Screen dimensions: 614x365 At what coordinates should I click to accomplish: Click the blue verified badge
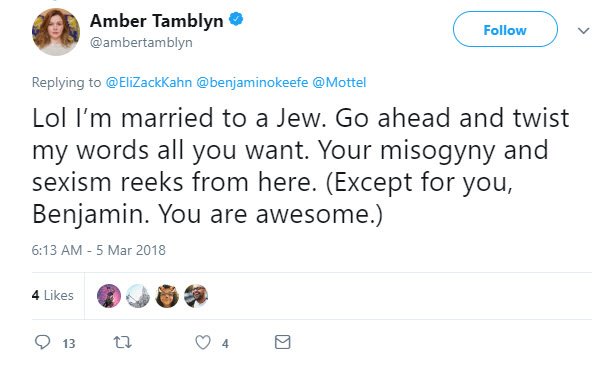[236, 19]
